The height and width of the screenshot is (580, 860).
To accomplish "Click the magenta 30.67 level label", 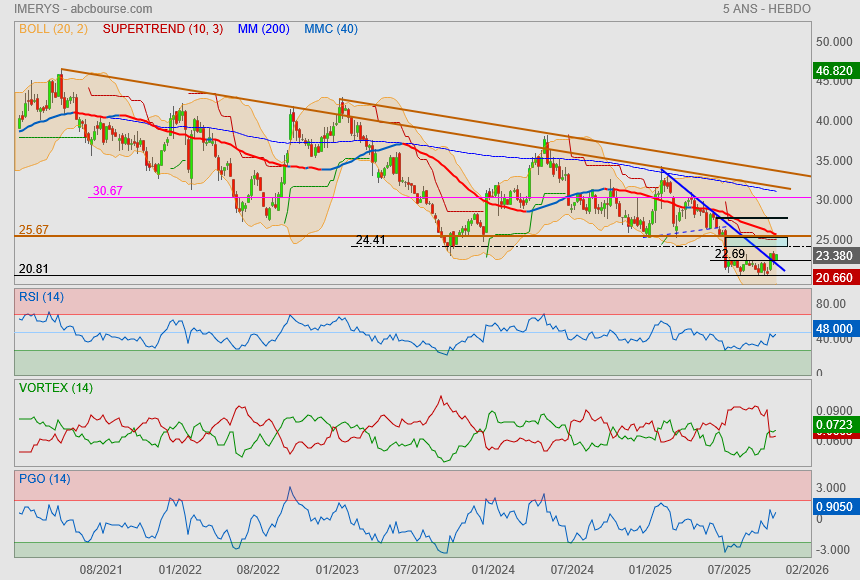I will [x=107, y=191].
